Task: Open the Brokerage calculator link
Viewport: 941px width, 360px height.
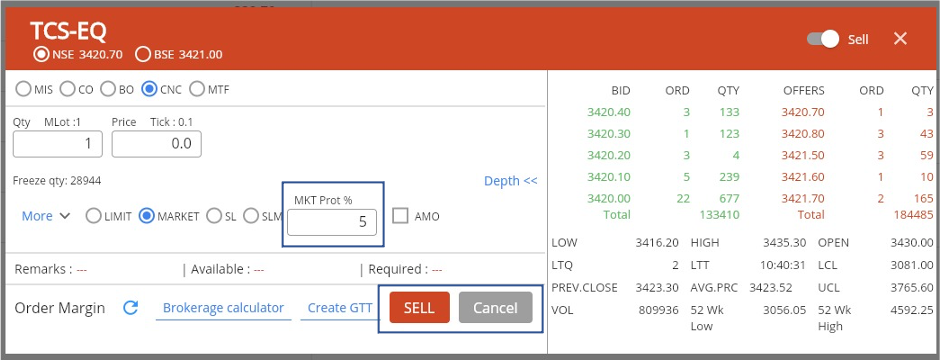Action: pyautogui.click(x=223, y=308)
